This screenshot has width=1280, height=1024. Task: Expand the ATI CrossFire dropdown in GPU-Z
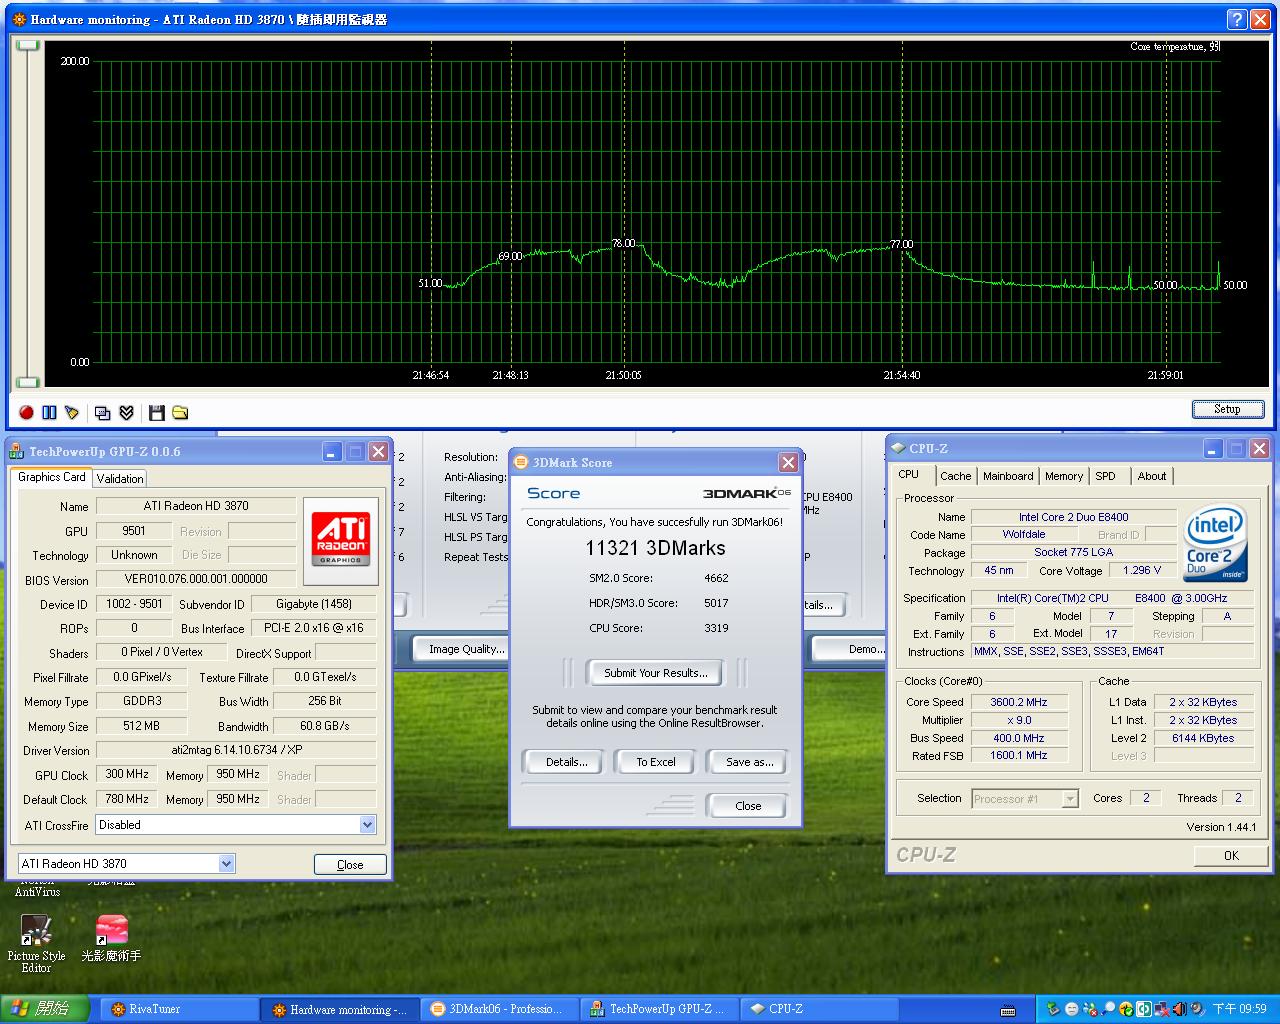(367, 825)
